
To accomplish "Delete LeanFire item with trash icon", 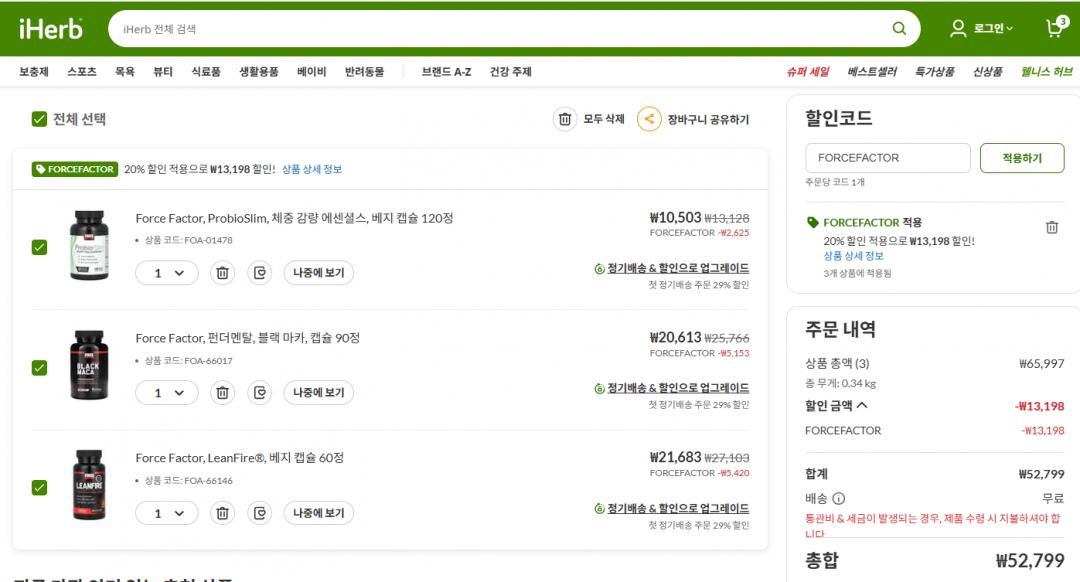I will [x=223, y=513].
